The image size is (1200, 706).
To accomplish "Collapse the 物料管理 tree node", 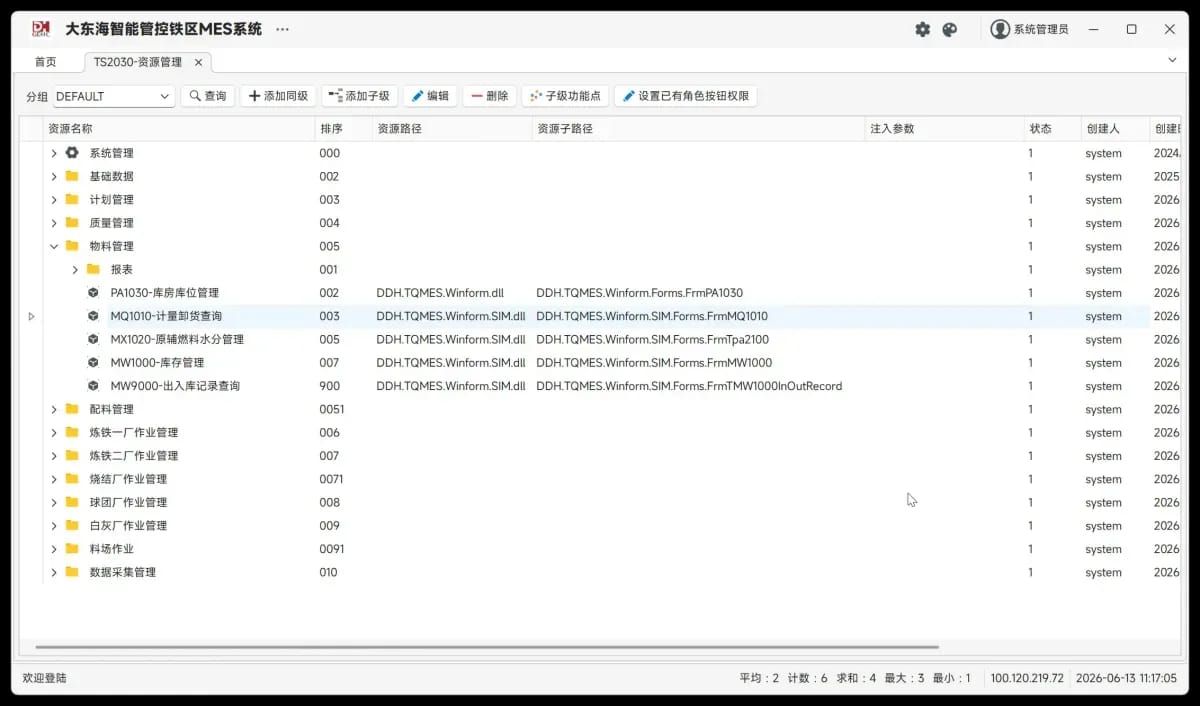I will [x=54, y=246].
